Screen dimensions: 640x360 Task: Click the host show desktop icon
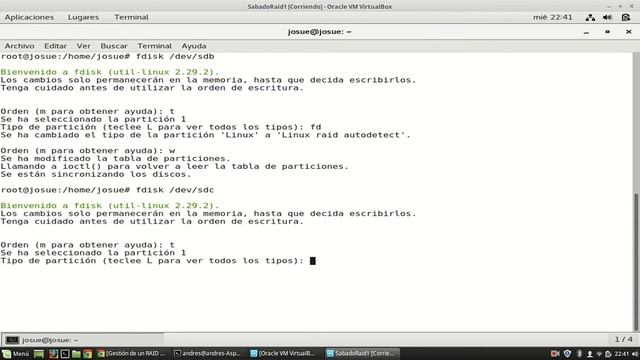pyautogui.click(x=39, y=353)
